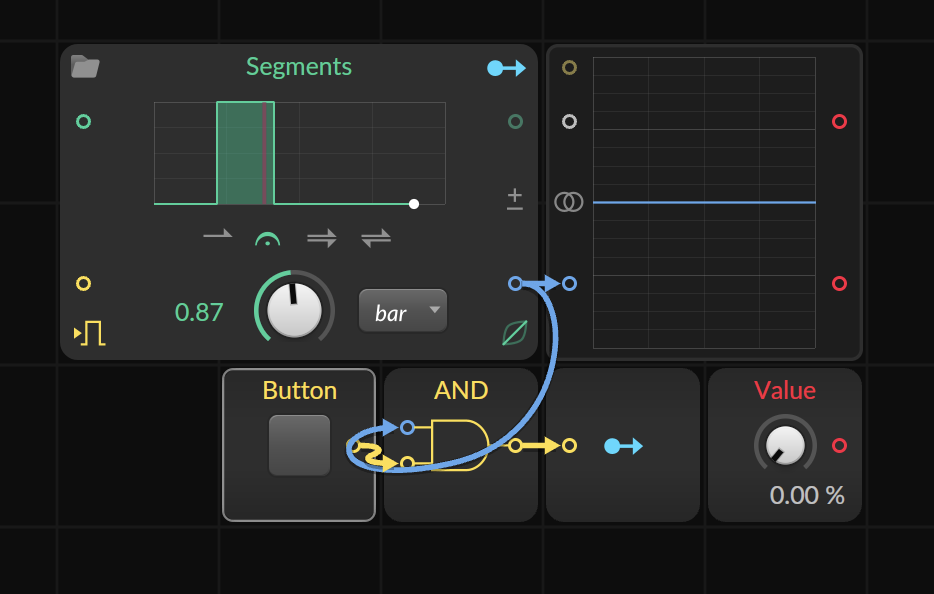The image size is (934, 594).
Task: Click the Segments rate knob
Action: 294,310
